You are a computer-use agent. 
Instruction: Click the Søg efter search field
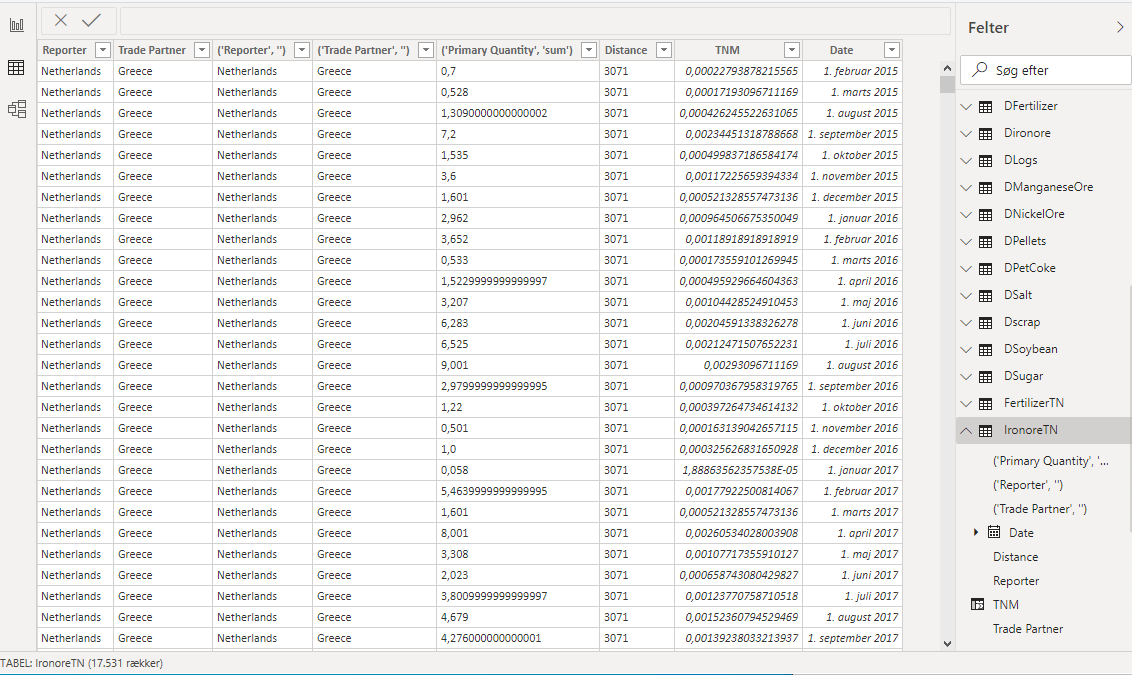tap(1046, 70)
